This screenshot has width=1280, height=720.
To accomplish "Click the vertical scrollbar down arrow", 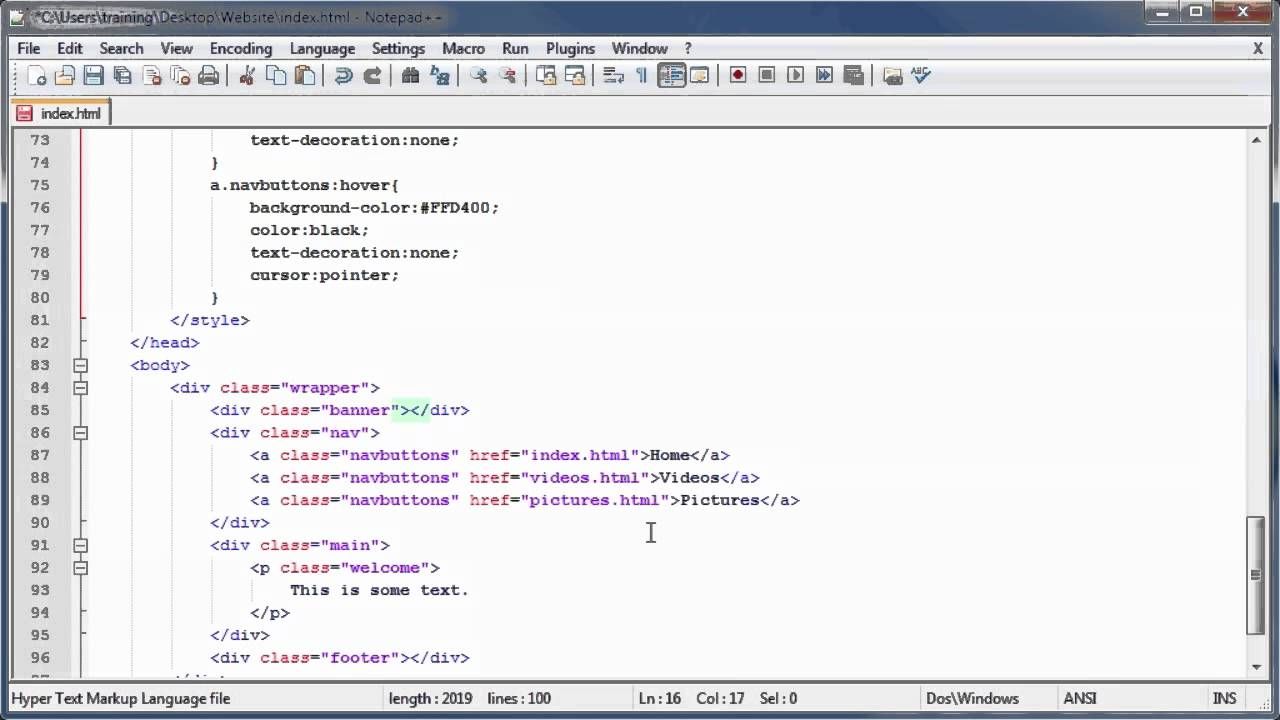I will click(1256, 667).
